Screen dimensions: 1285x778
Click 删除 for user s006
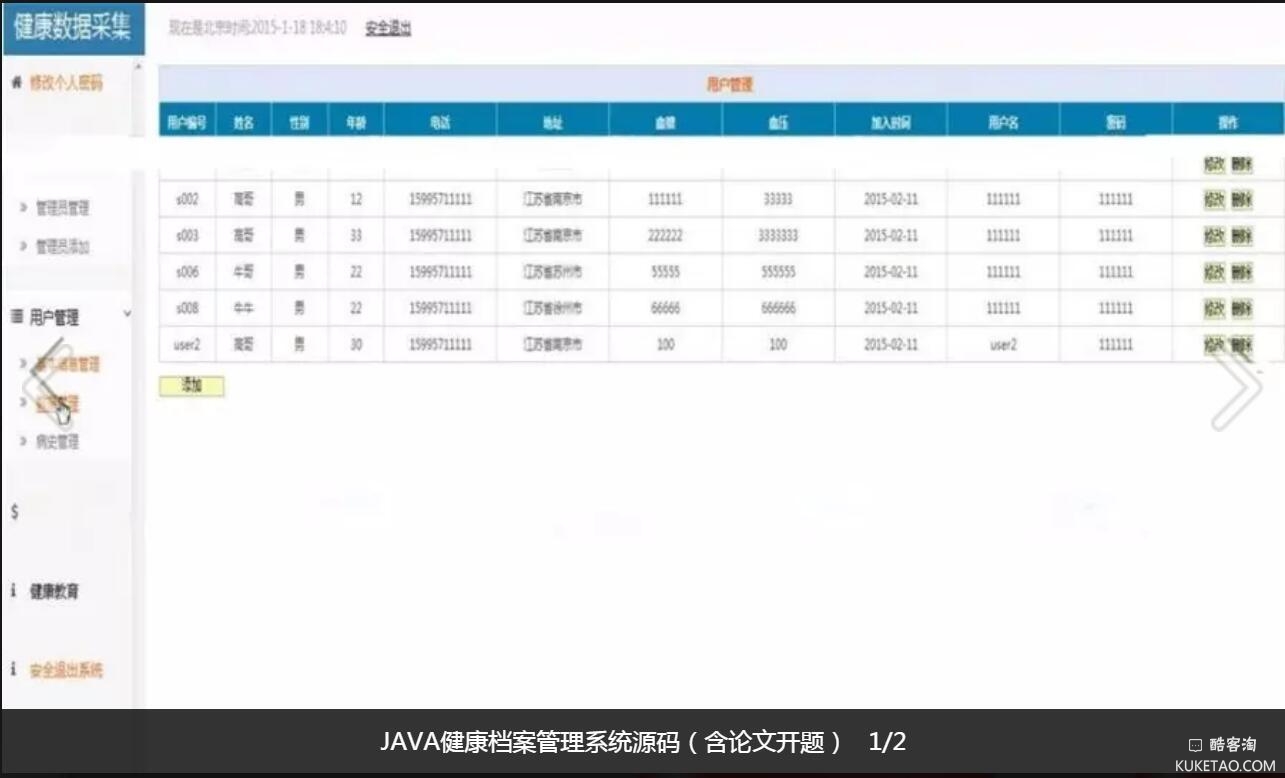1242,272
